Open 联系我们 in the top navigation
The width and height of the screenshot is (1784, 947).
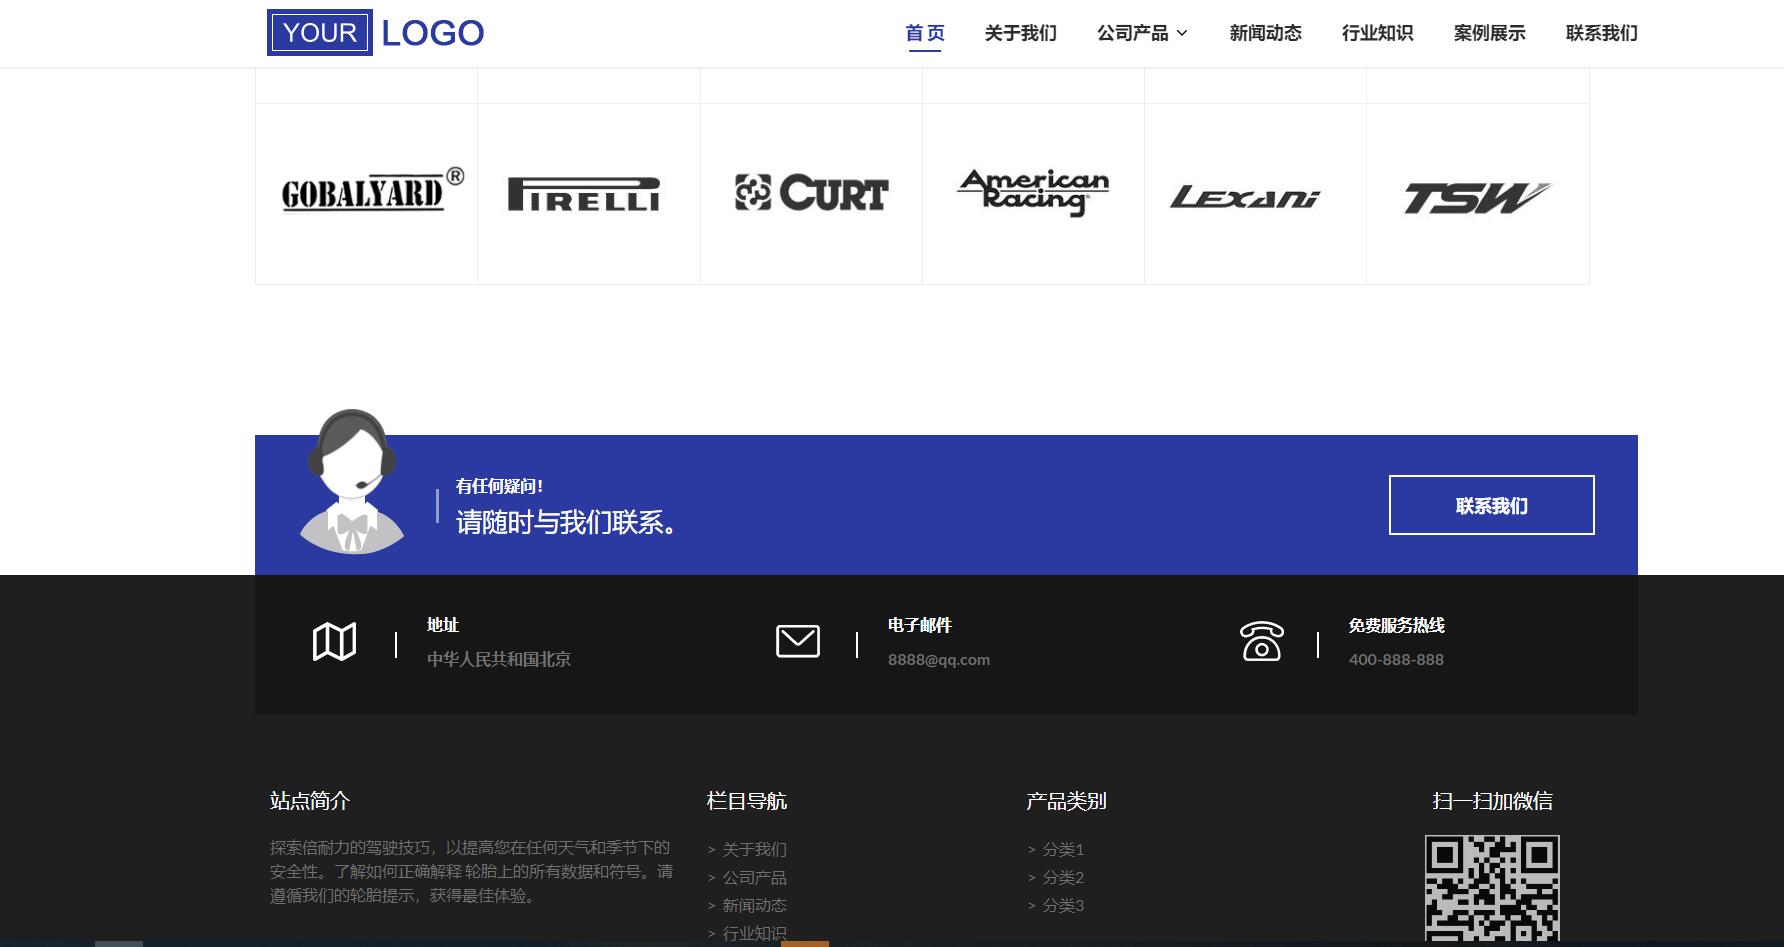(x=1601, y=33)
